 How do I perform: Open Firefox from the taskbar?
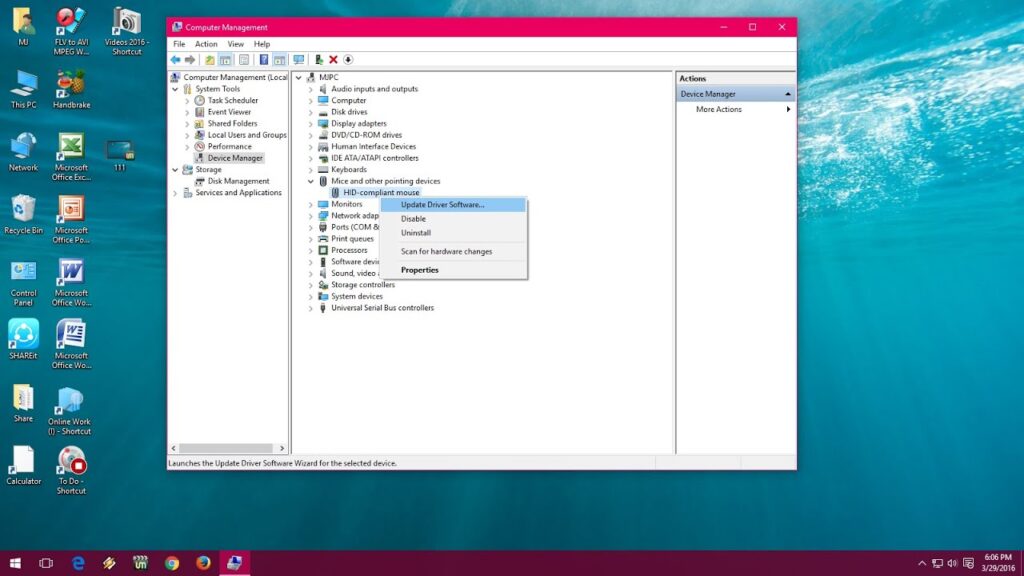[203, 563]
